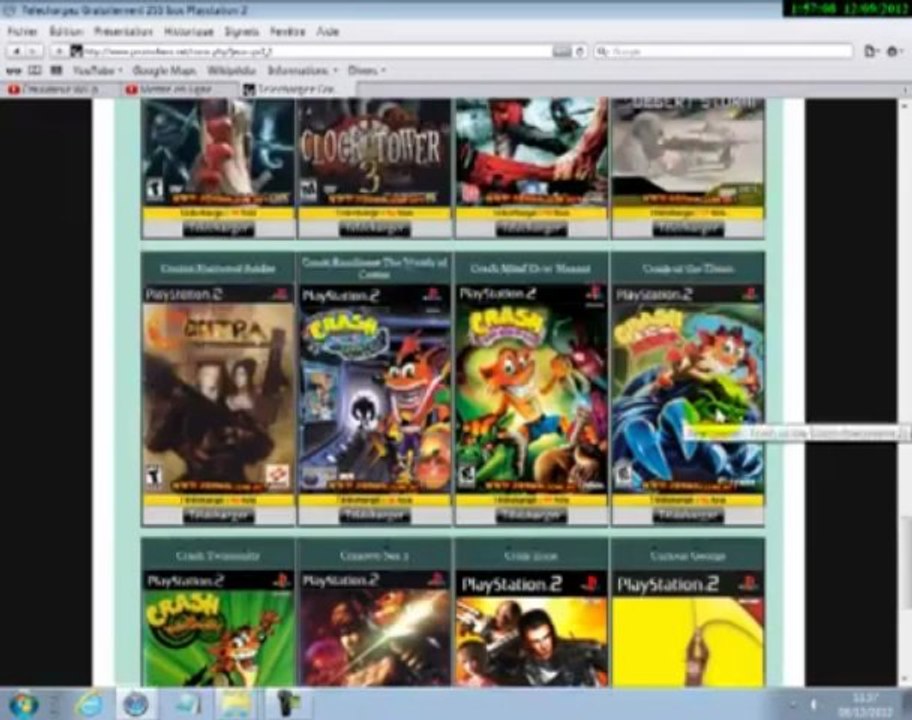Open the Windows Start menu
Screen dimensions: 912x720
pyautogui.click(x=22, y=704)
